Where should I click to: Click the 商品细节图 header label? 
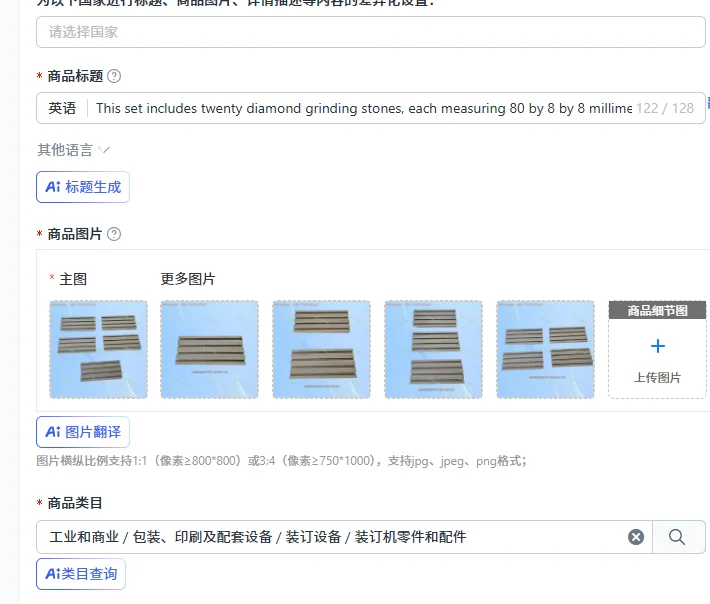[x=657, y=311]
